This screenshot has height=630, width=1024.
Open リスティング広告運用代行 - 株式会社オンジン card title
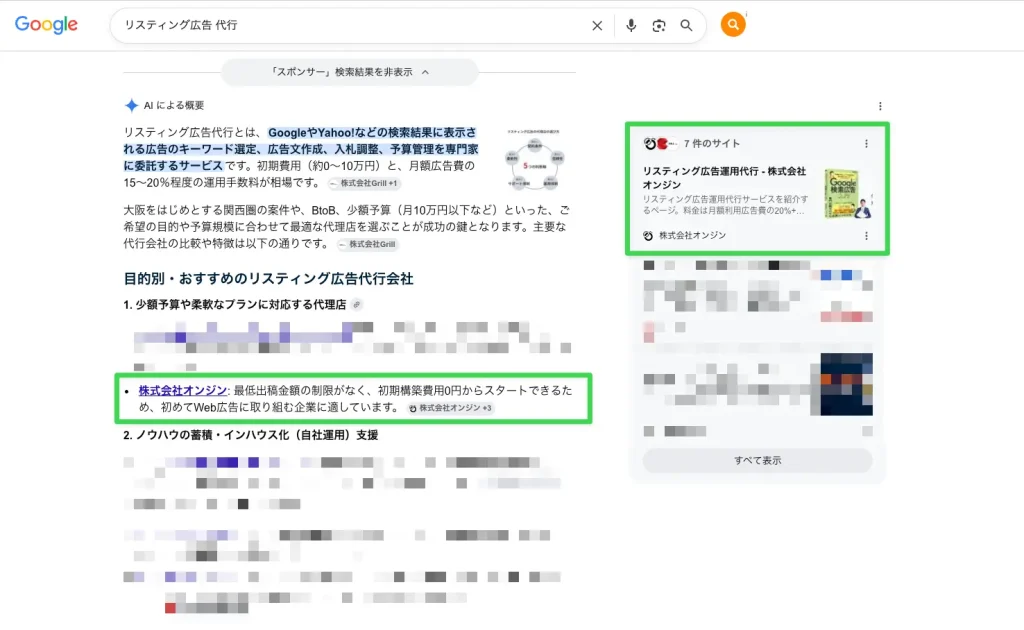coord(724,178)
